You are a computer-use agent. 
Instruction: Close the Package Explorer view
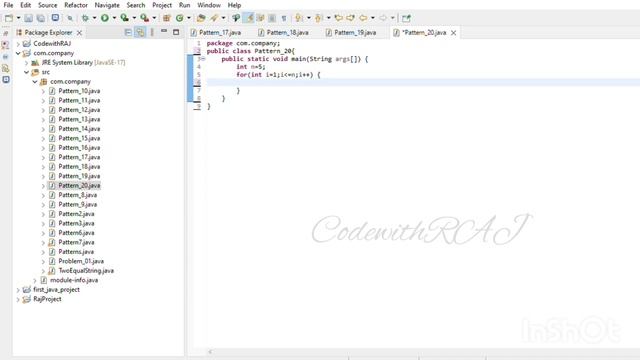(79, 33)
